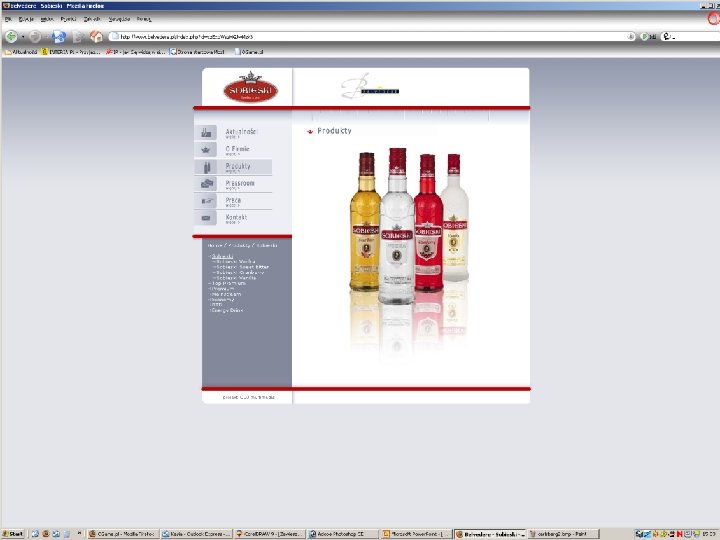Open the OGame.pl bookmark
The height and width of the screenshot is (540, 720).
[249, 52]
